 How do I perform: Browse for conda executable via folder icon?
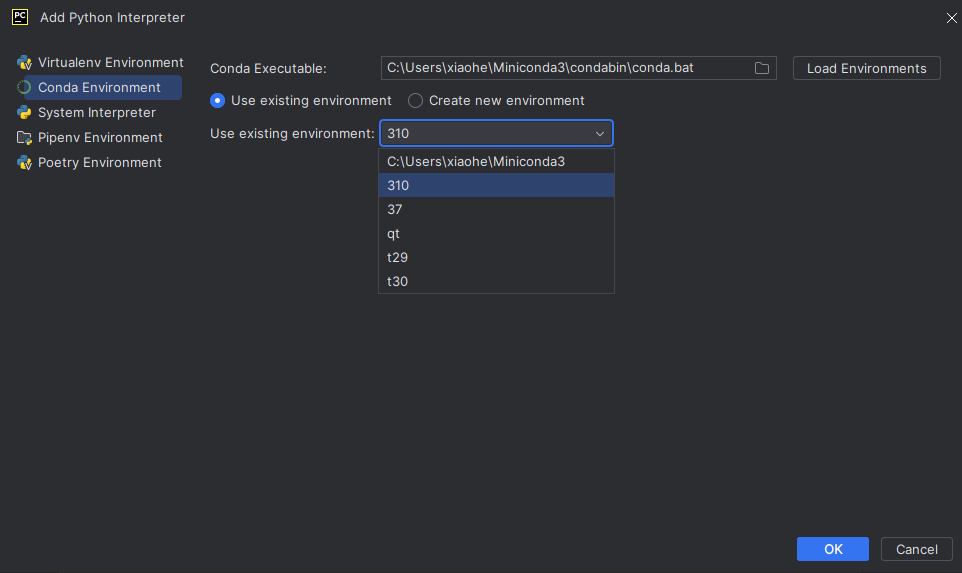(x=761, y=68)
